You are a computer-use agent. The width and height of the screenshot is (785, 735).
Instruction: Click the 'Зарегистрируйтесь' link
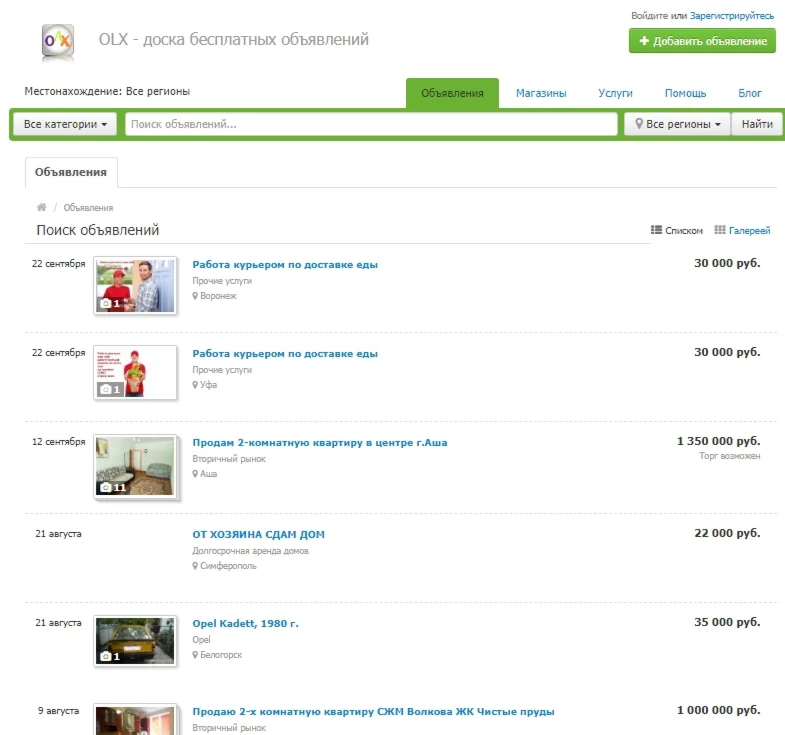click(x=731, y=16)
